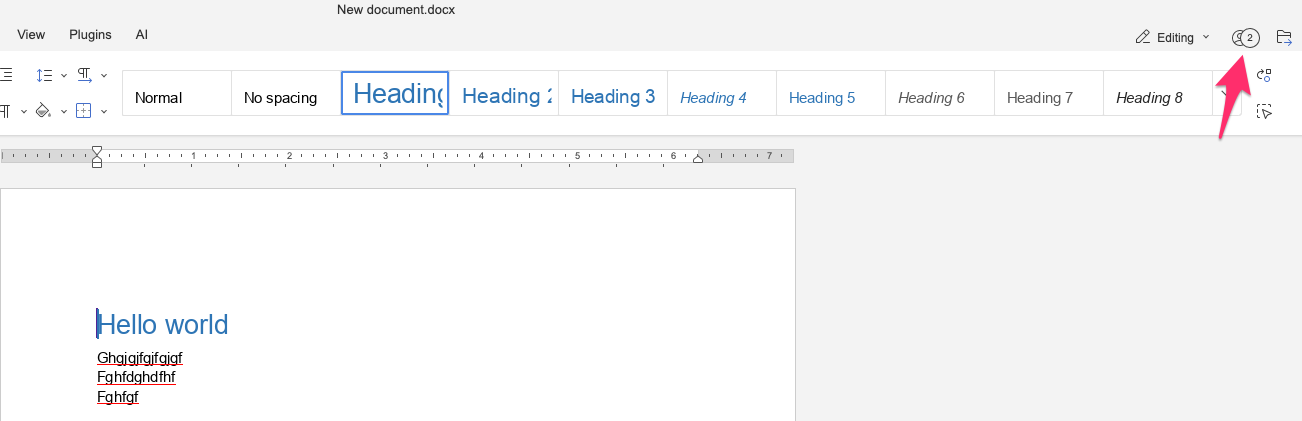Screen dimensions: 1302x421
Task: Expand the line spacing dropdown arrow
Action: click(64, 76)
